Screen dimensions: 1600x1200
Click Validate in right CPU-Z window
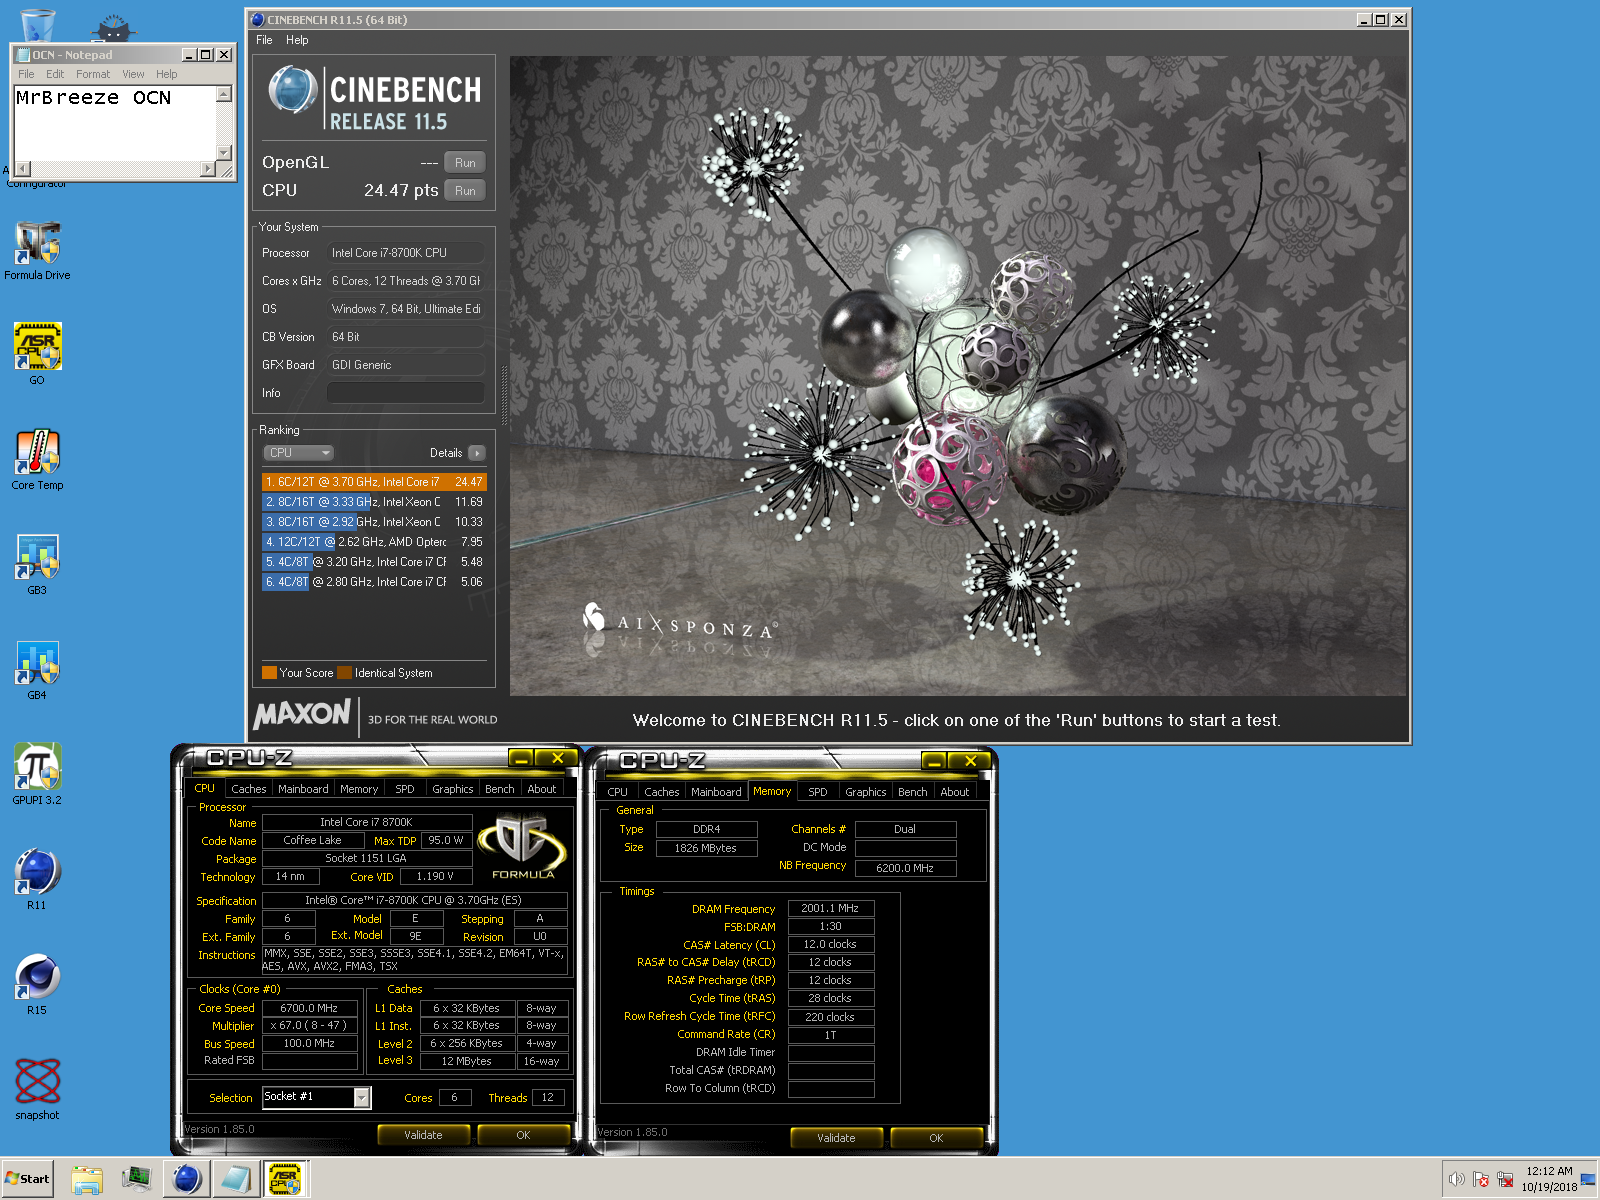(x=836, y=1138)
